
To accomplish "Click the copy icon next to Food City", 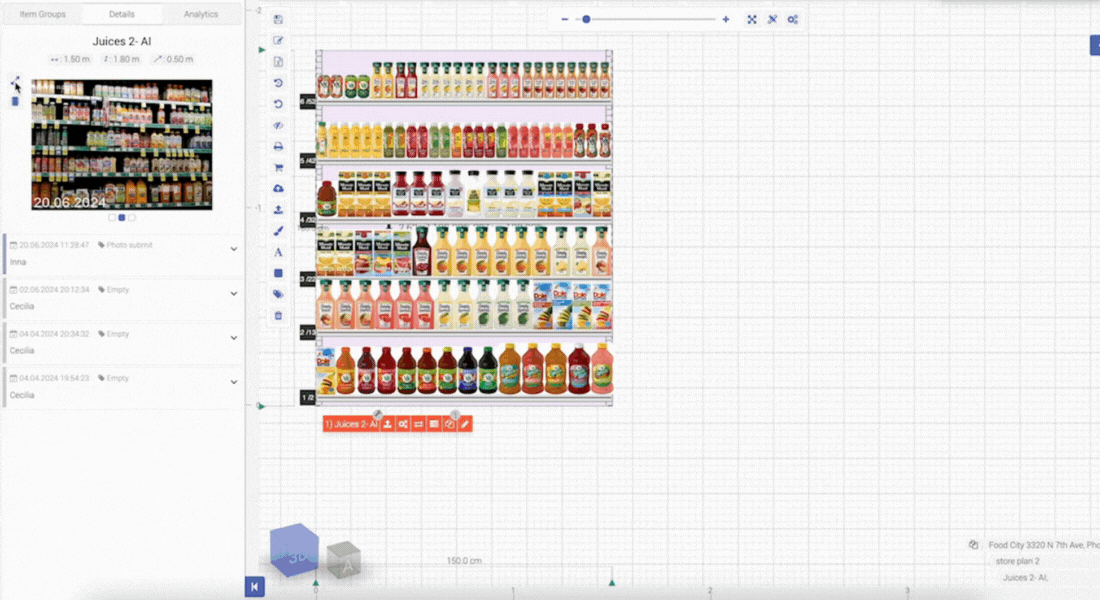I will [974, 545].
